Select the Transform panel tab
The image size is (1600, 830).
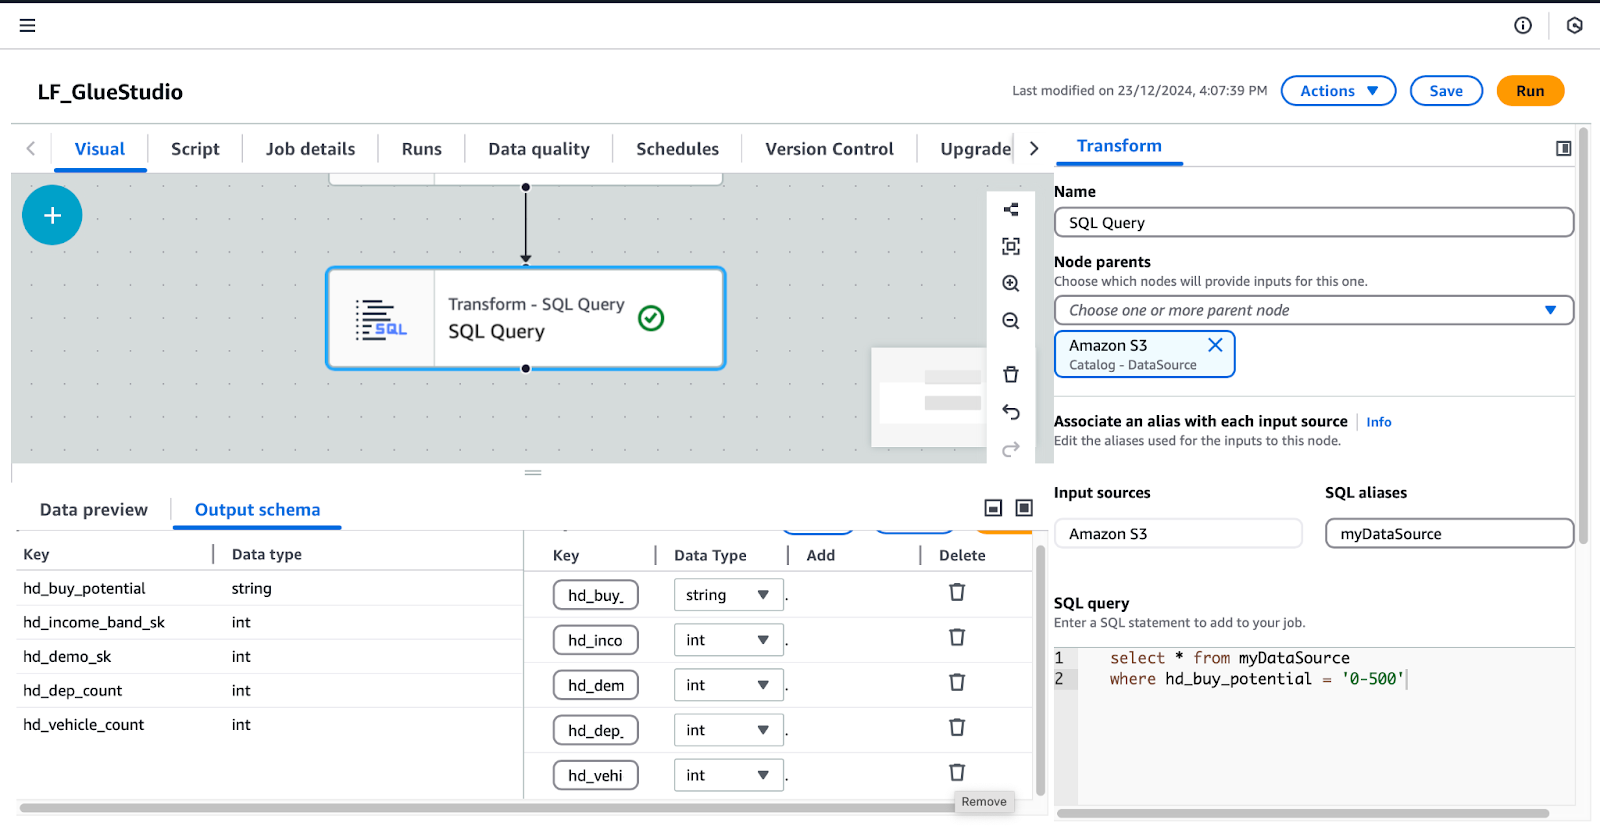point(1119,146)
